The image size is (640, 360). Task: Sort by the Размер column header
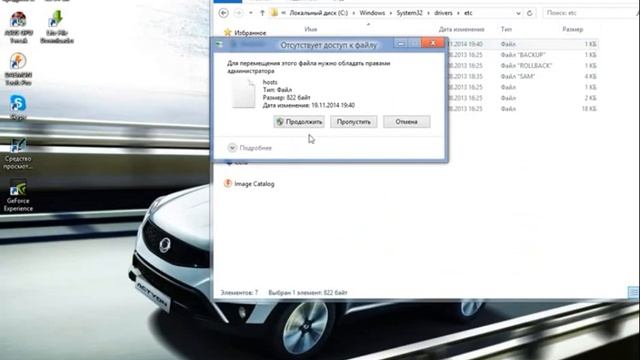click(573, 29)
